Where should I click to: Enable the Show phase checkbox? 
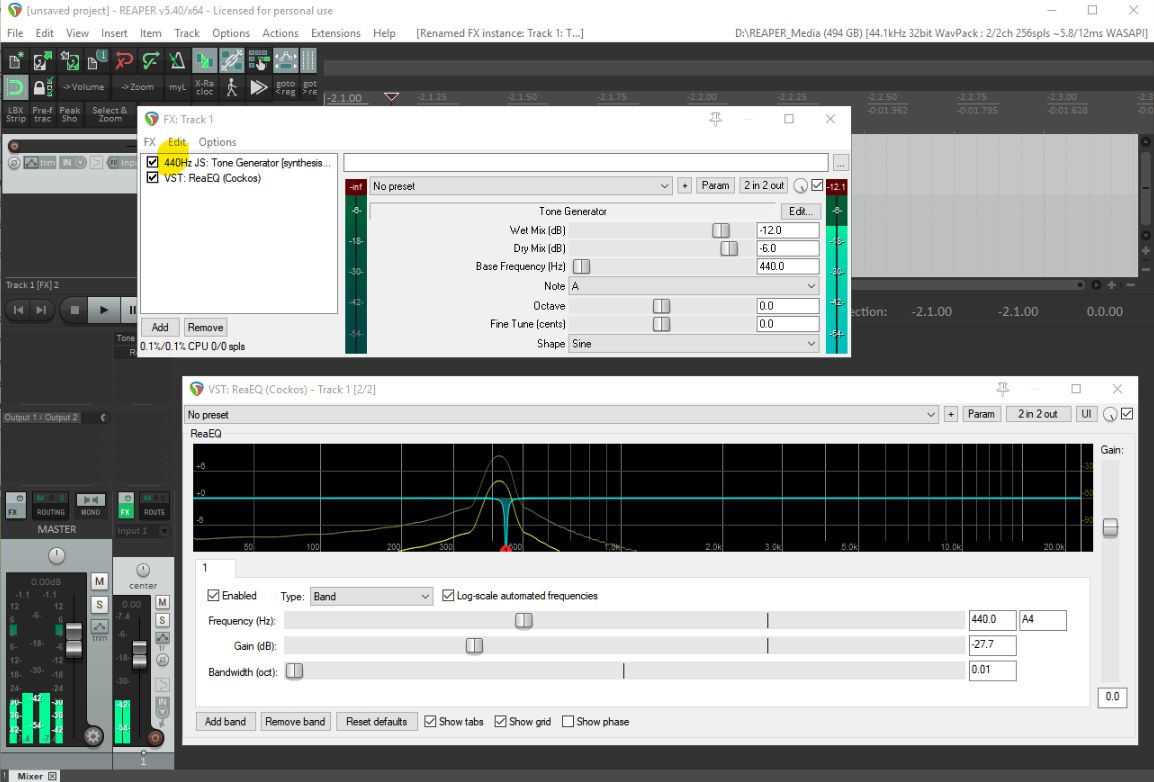[x=568, y=722]
